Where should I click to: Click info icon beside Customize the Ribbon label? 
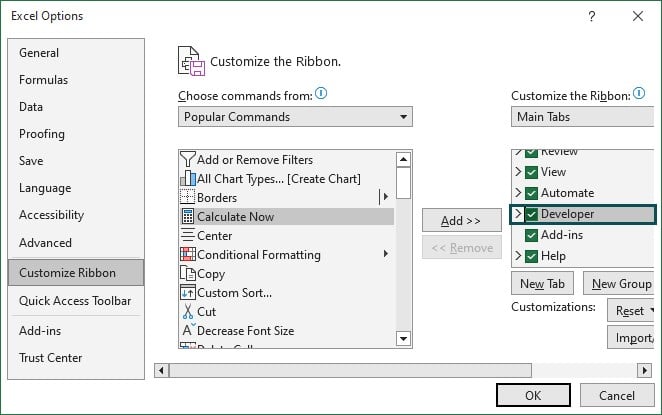click(639, 93)
